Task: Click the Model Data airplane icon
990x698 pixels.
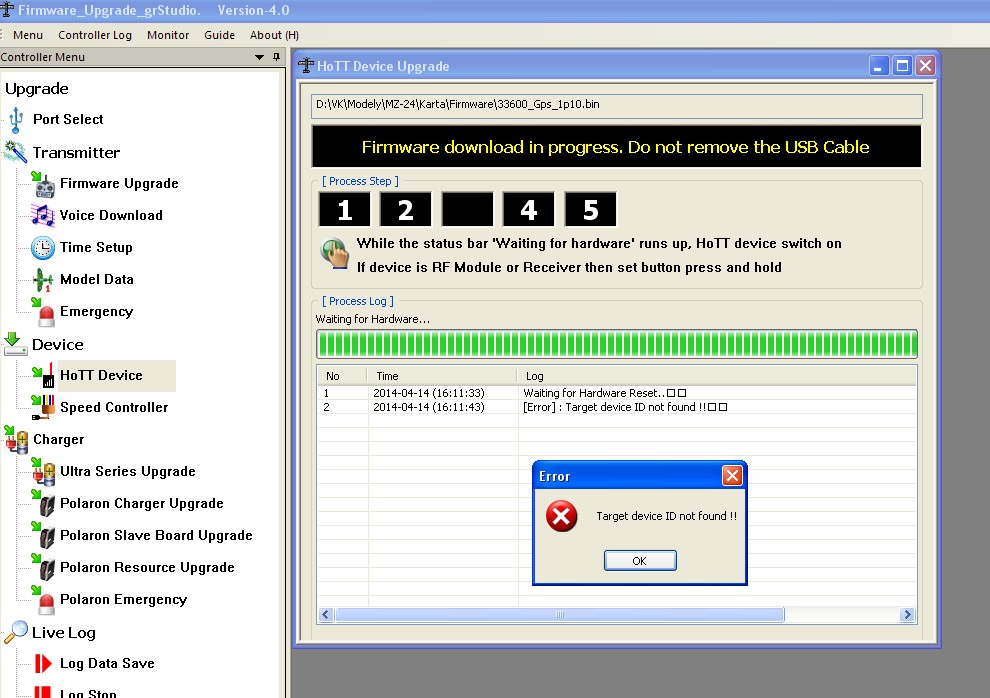Action: pos(43,280)
